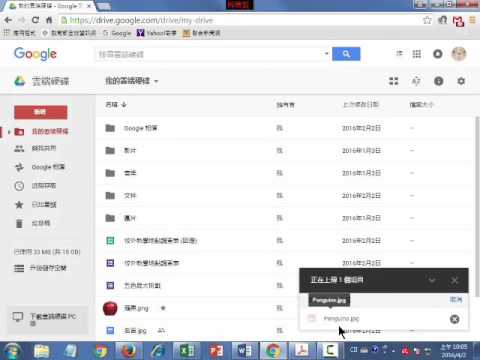This screenshot has height=360, width=480.
Task: Switch to grid view layout
Action: point(394,81)
